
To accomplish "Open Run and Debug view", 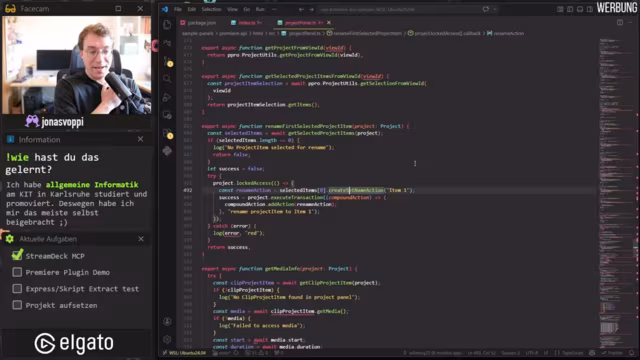I will click(x=167, y=97).
